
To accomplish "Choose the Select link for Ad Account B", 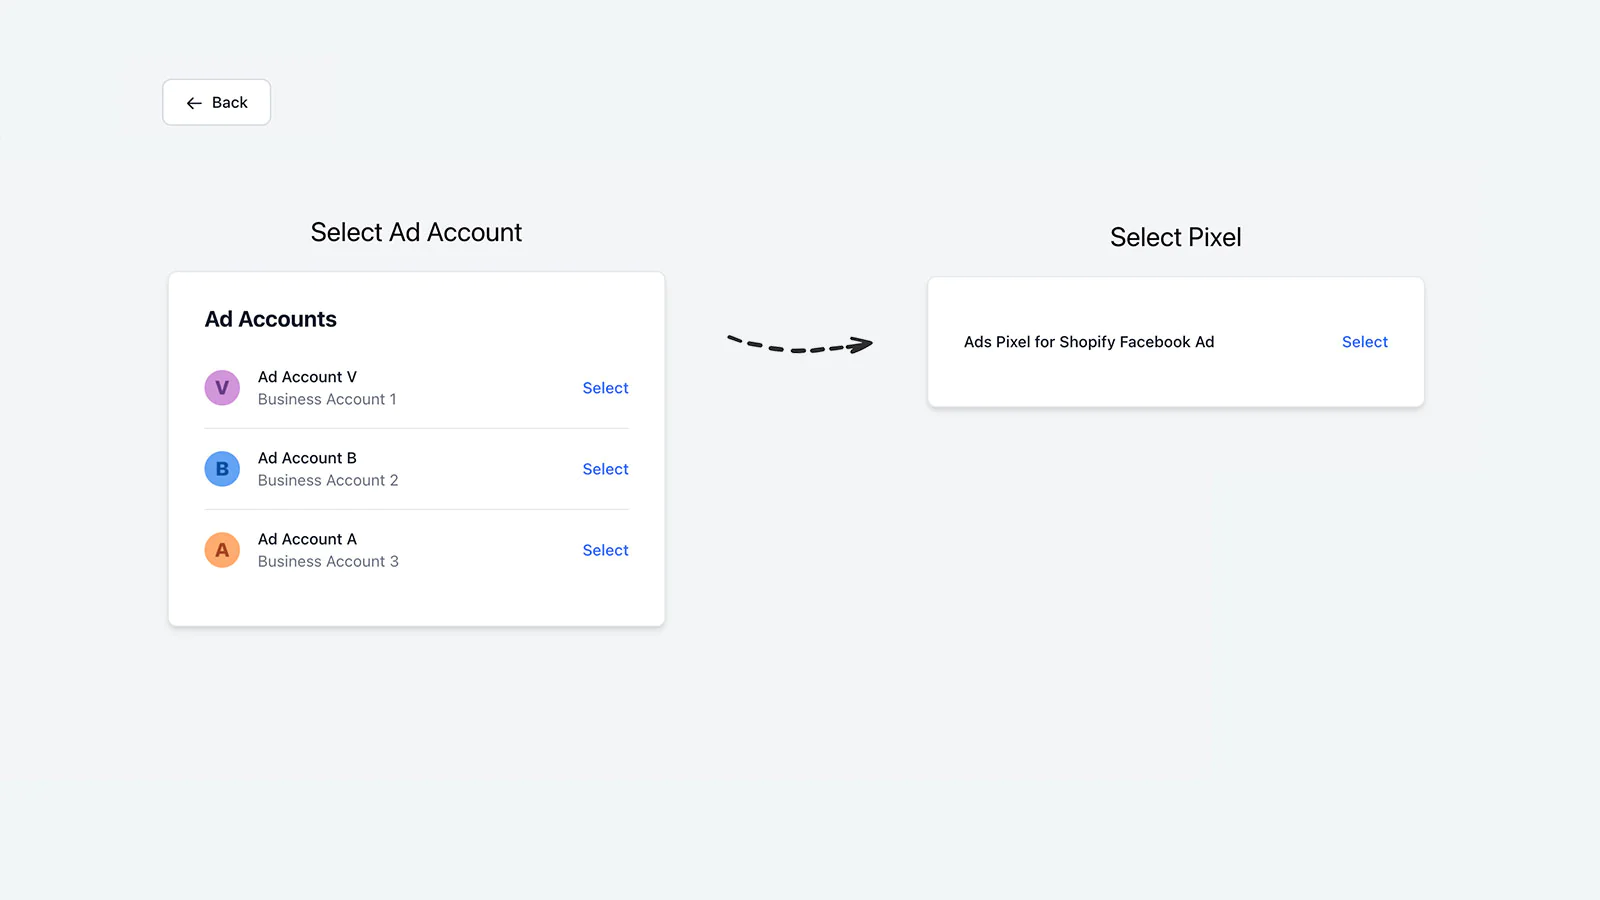I will [605, 469].
